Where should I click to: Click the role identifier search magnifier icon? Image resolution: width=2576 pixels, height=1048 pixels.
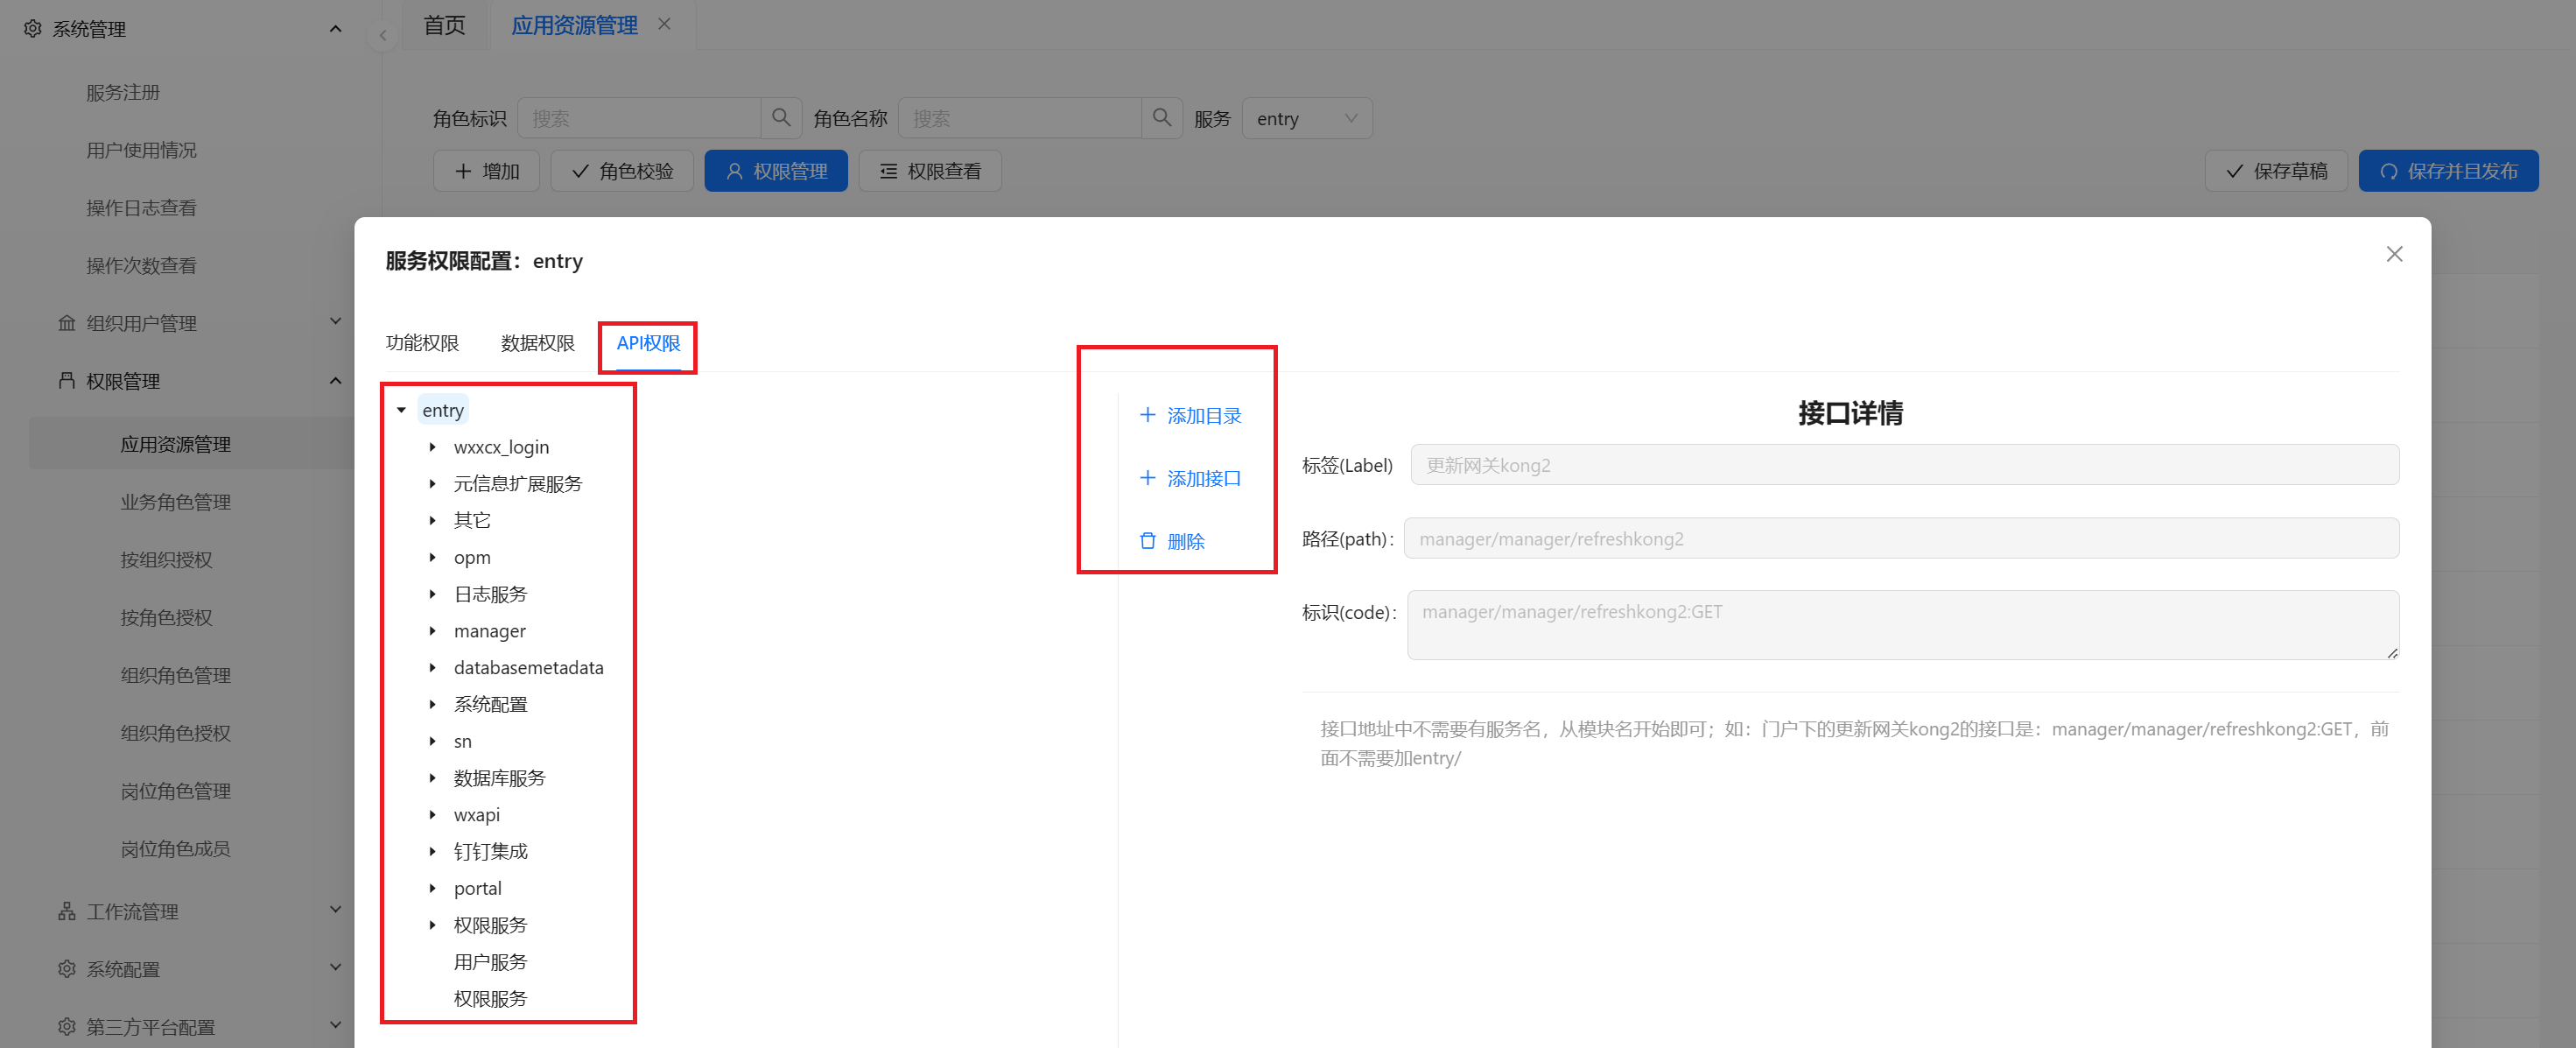(781, 118)
